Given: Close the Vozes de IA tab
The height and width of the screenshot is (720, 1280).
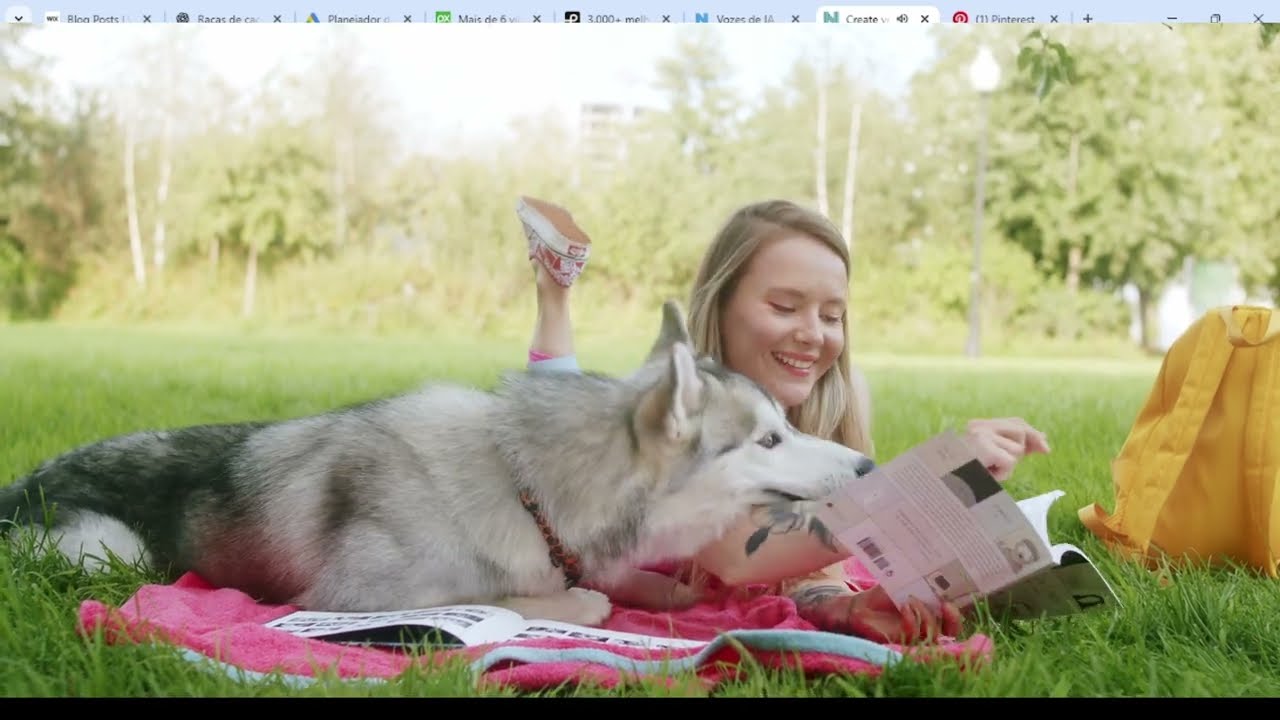Looking at the screenshot, I should pyautogui.click(x=795, y=18).
